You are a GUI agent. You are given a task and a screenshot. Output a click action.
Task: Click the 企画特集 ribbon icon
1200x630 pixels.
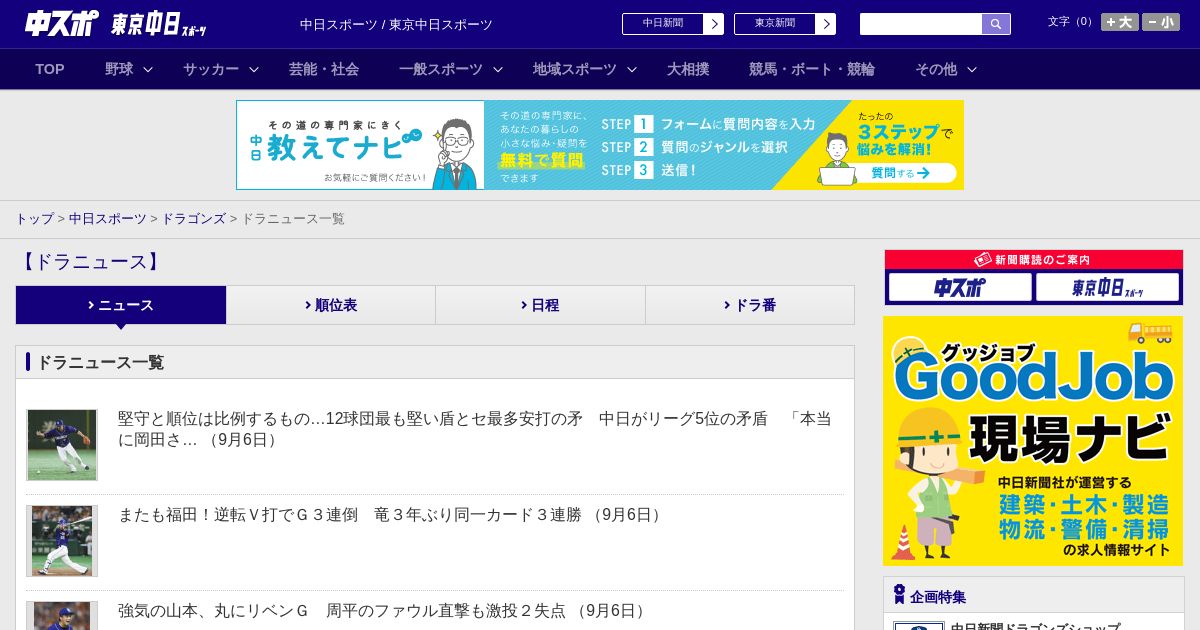click(x=899, y=595)
